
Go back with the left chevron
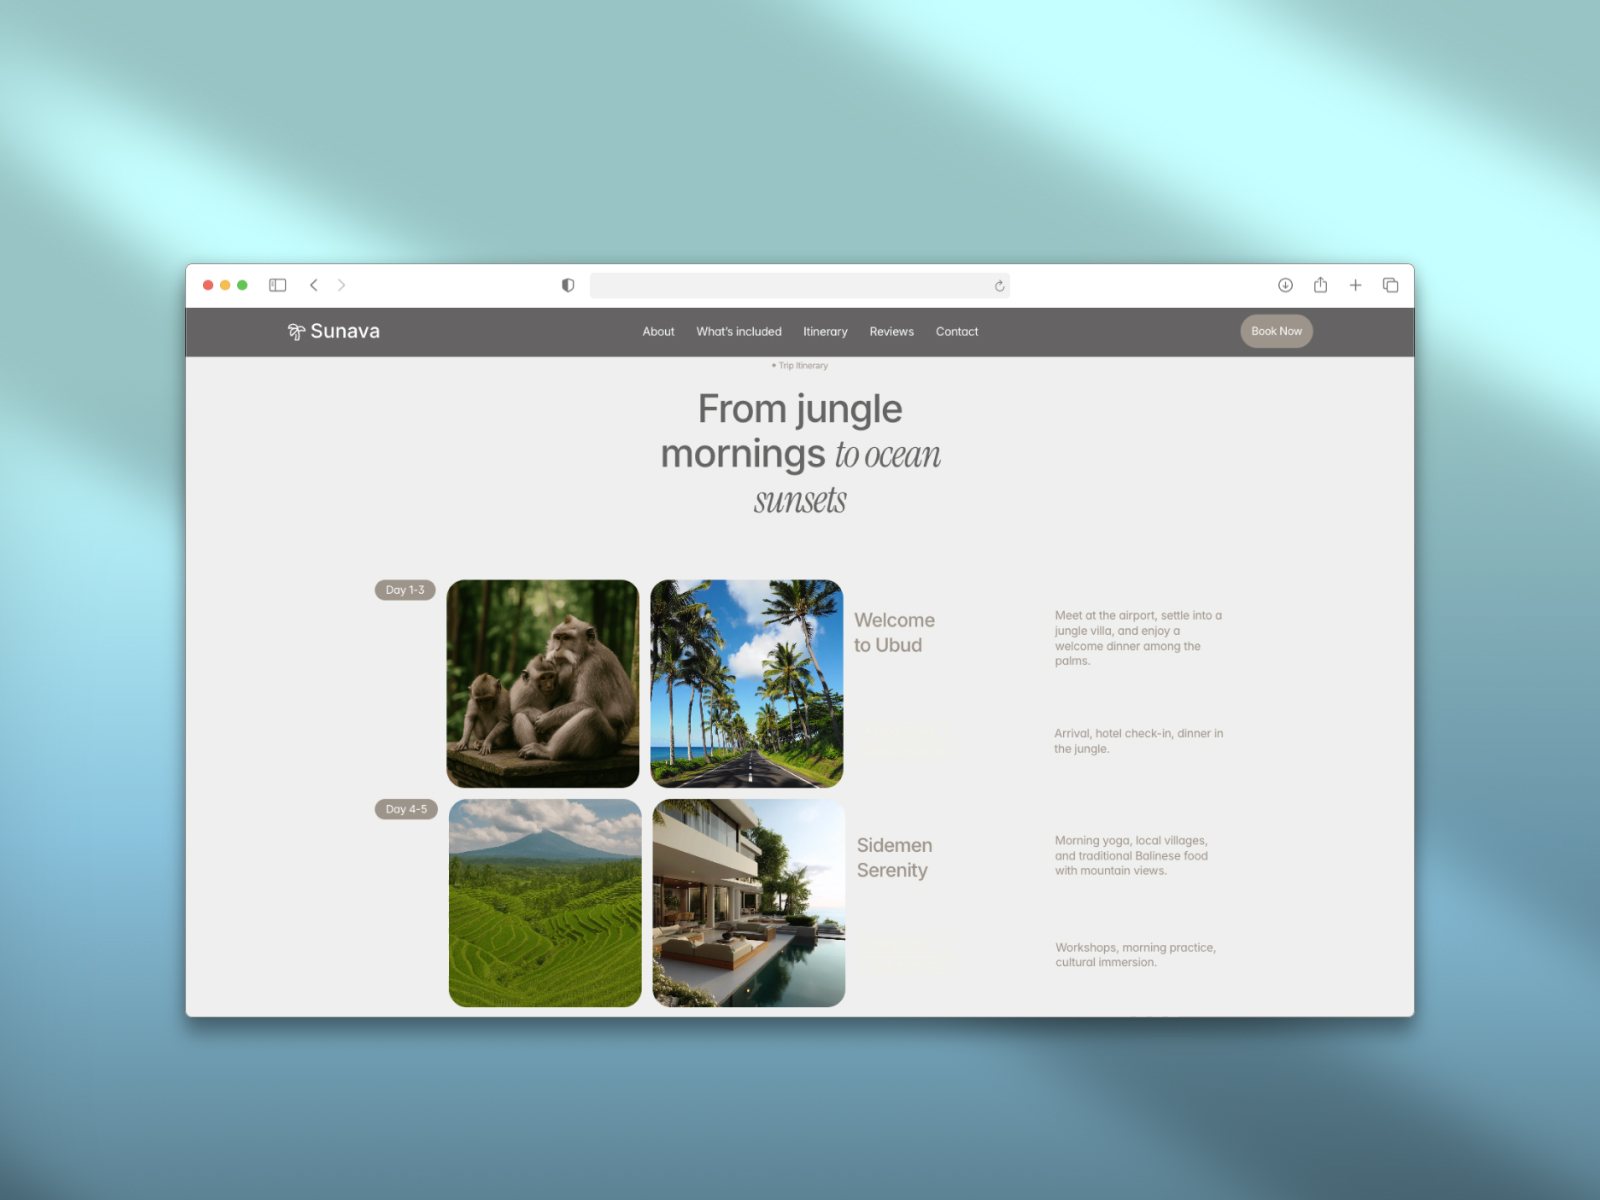point(314,285)
